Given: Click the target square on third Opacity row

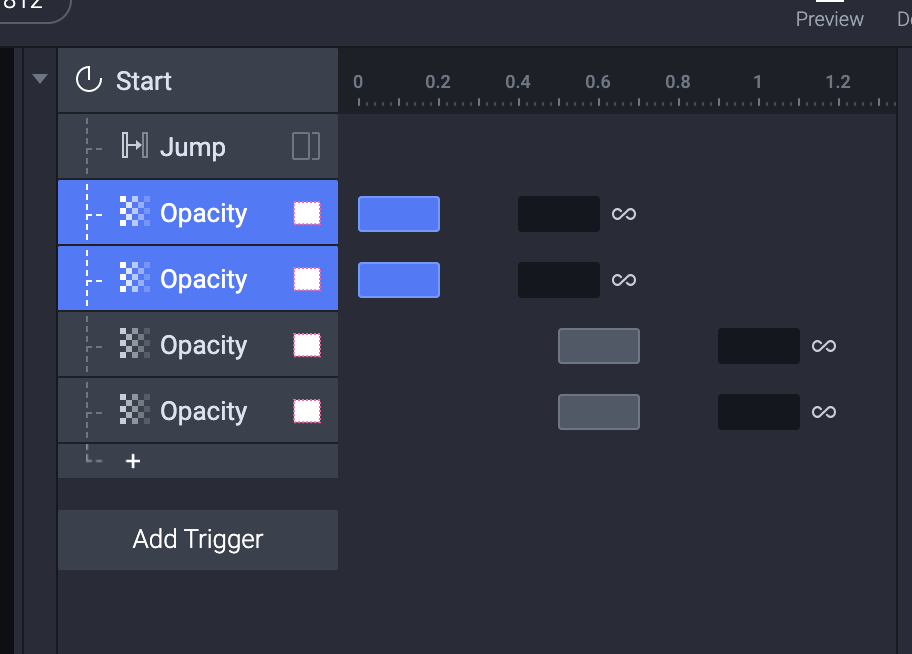Looking at the screenshot, I should click(x=307, y=345).
